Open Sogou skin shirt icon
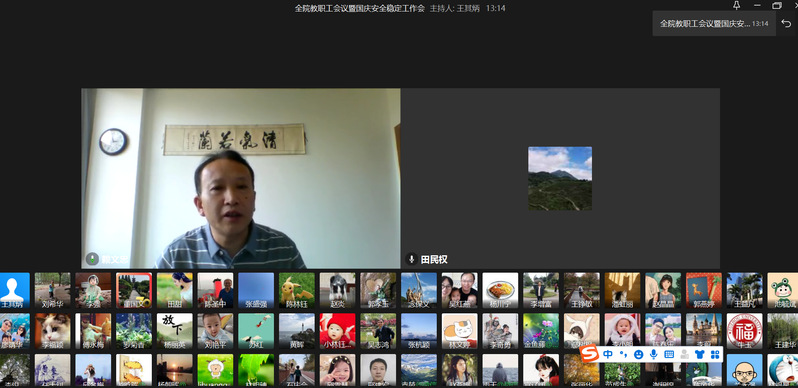This screenshot has height=388, width=798. tap(700, 354)
